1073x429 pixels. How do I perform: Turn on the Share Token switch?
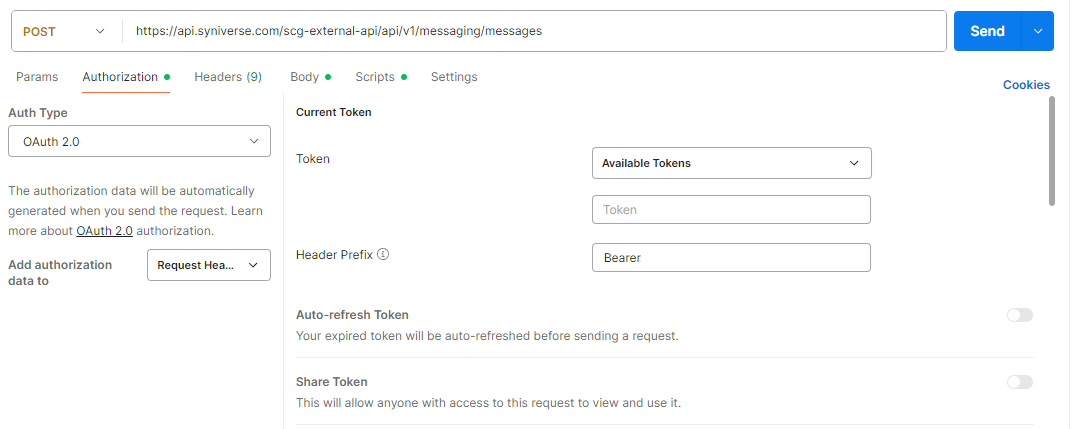point(1019,382)
